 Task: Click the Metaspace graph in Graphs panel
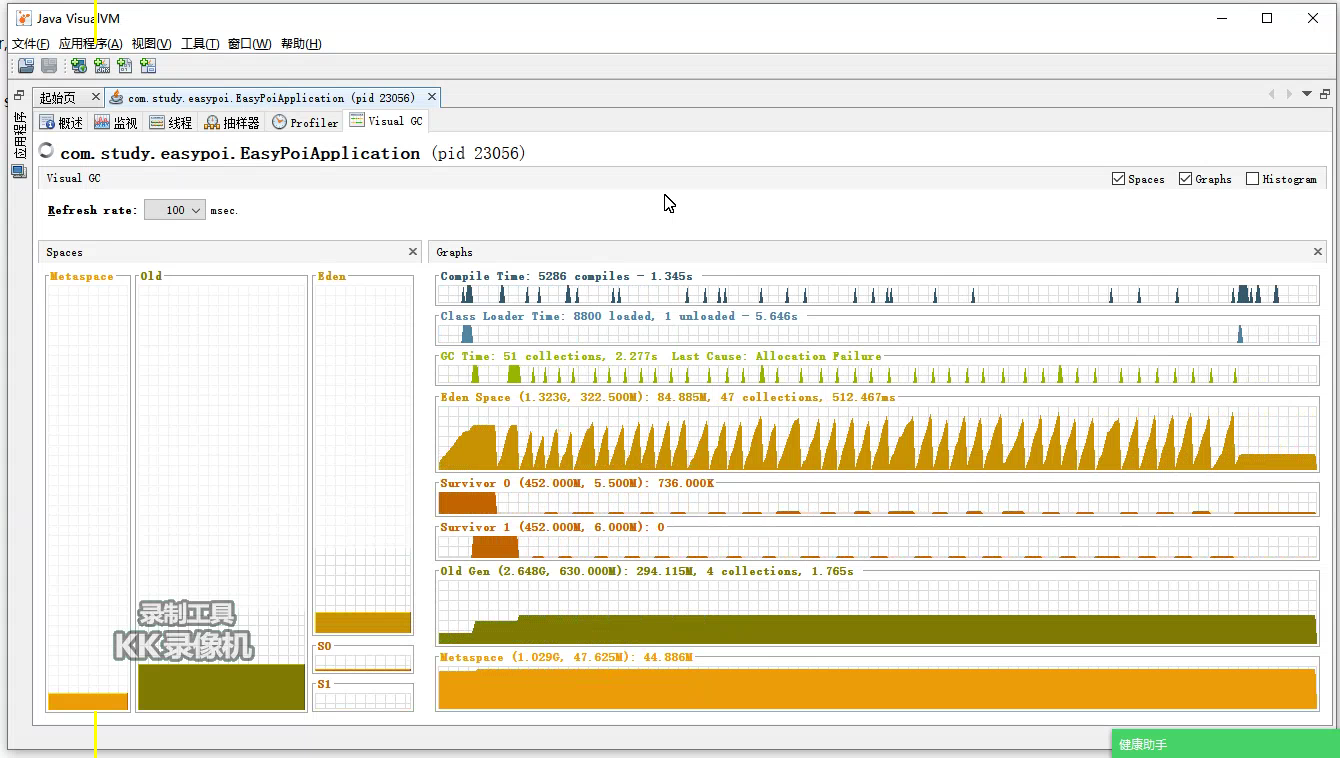click(x=877, y=687)
